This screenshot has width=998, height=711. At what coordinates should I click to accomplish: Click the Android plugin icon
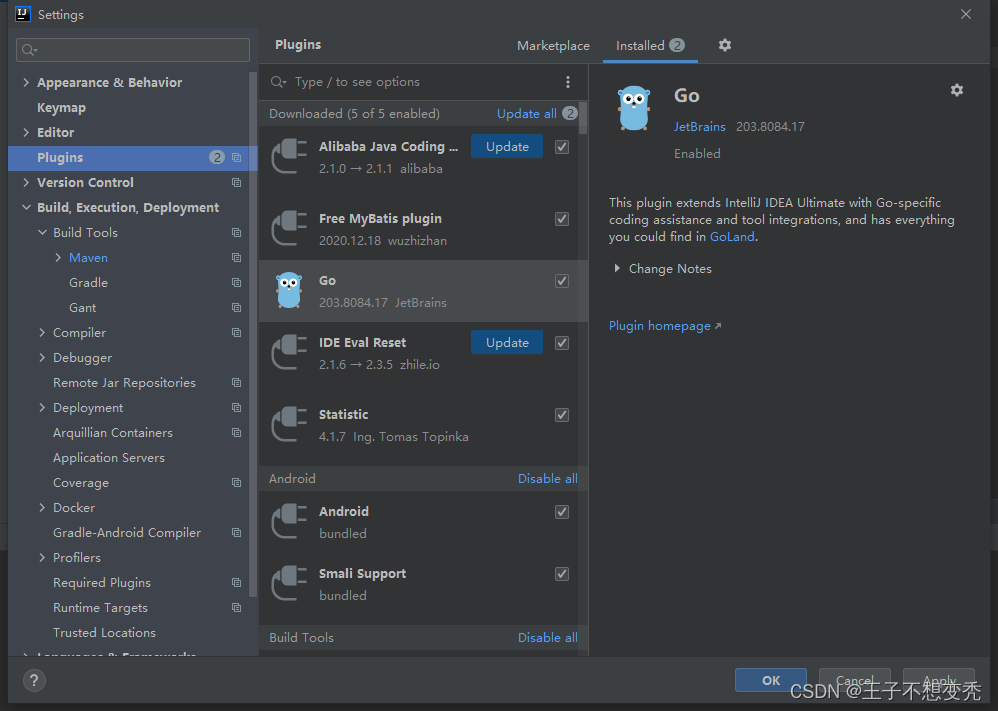pos(289,521)
